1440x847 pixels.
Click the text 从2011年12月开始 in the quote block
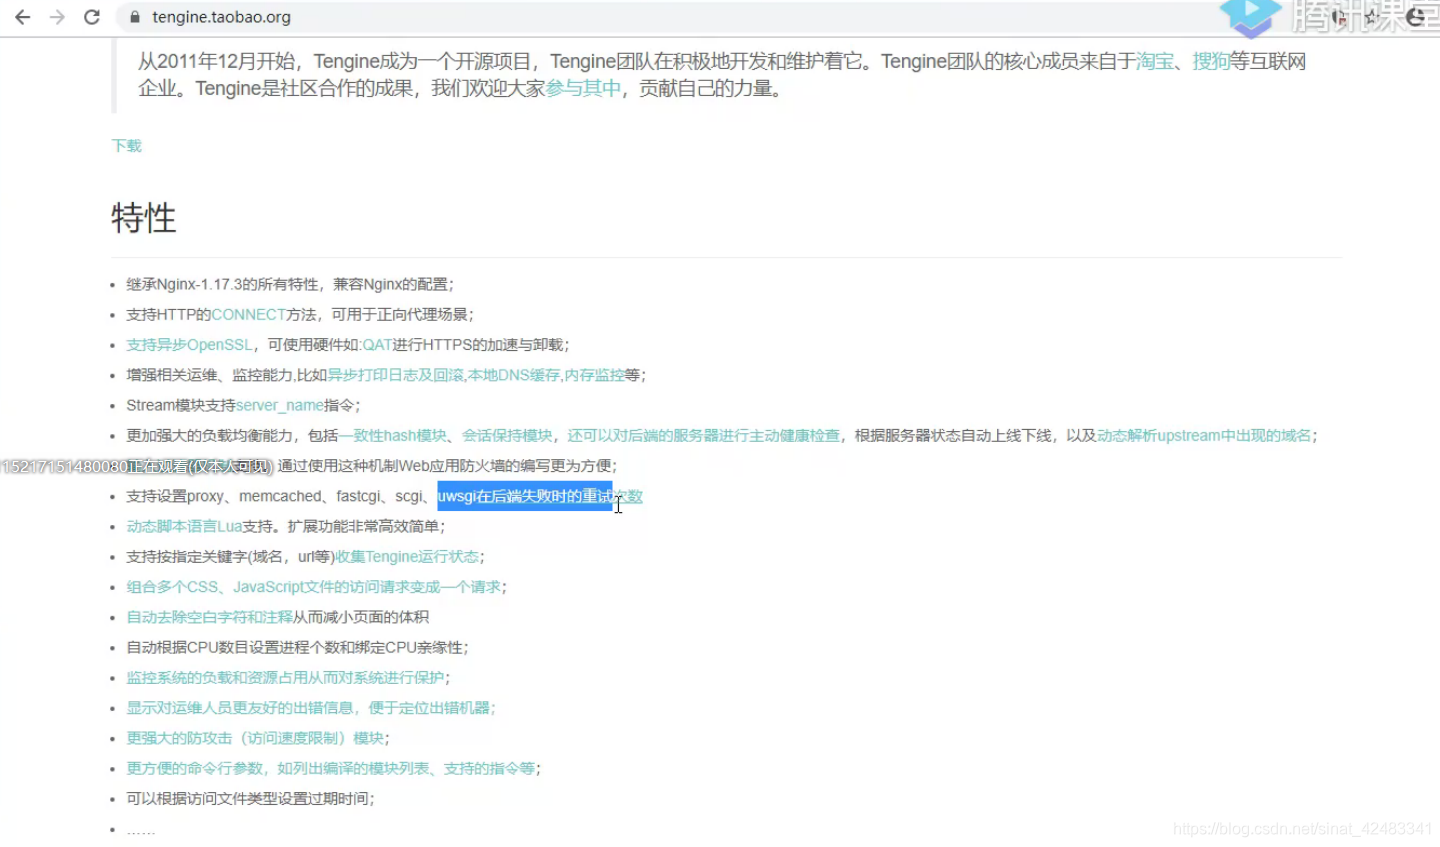pyautogui.click(x=217, y=61)
